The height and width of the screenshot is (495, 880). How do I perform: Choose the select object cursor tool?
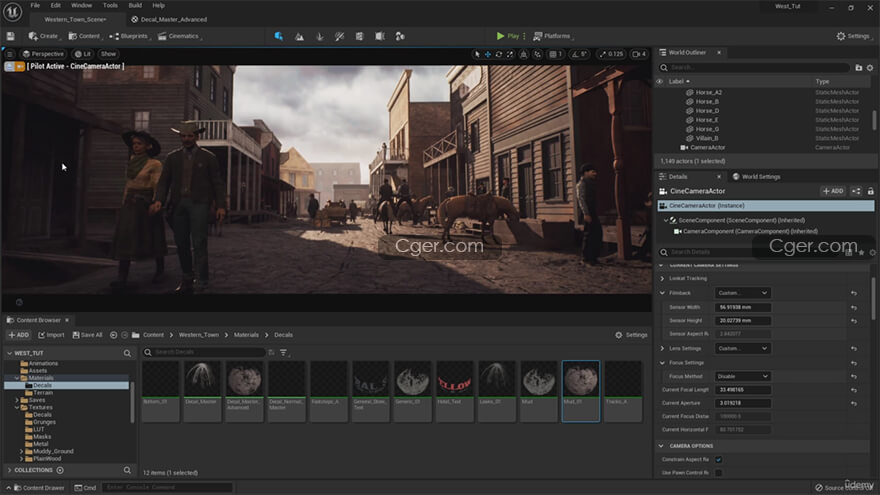[477, 54]
